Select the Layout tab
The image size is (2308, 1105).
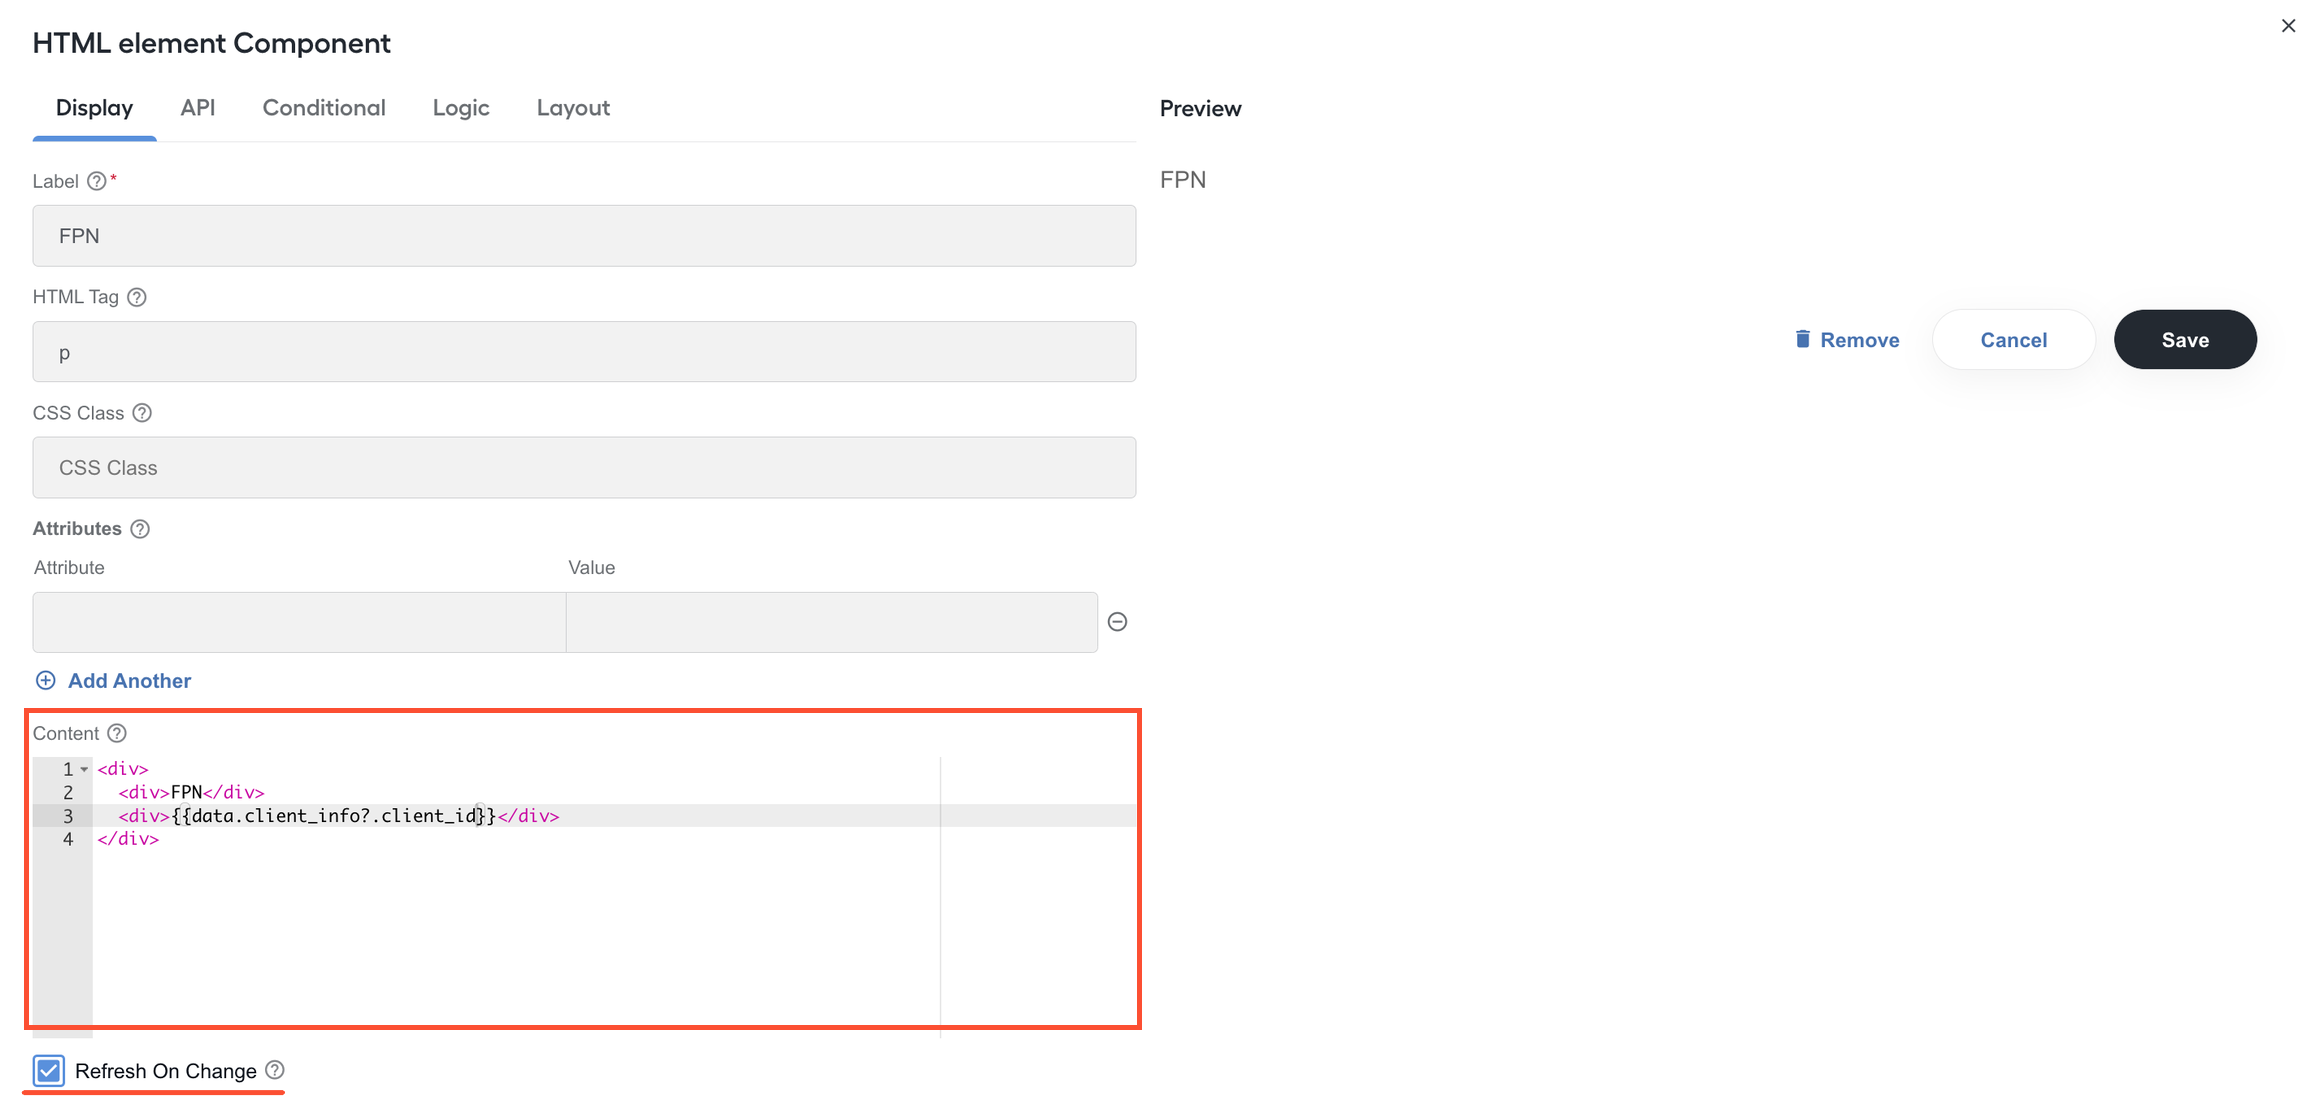pyautogui.click(x=573, y=108)
